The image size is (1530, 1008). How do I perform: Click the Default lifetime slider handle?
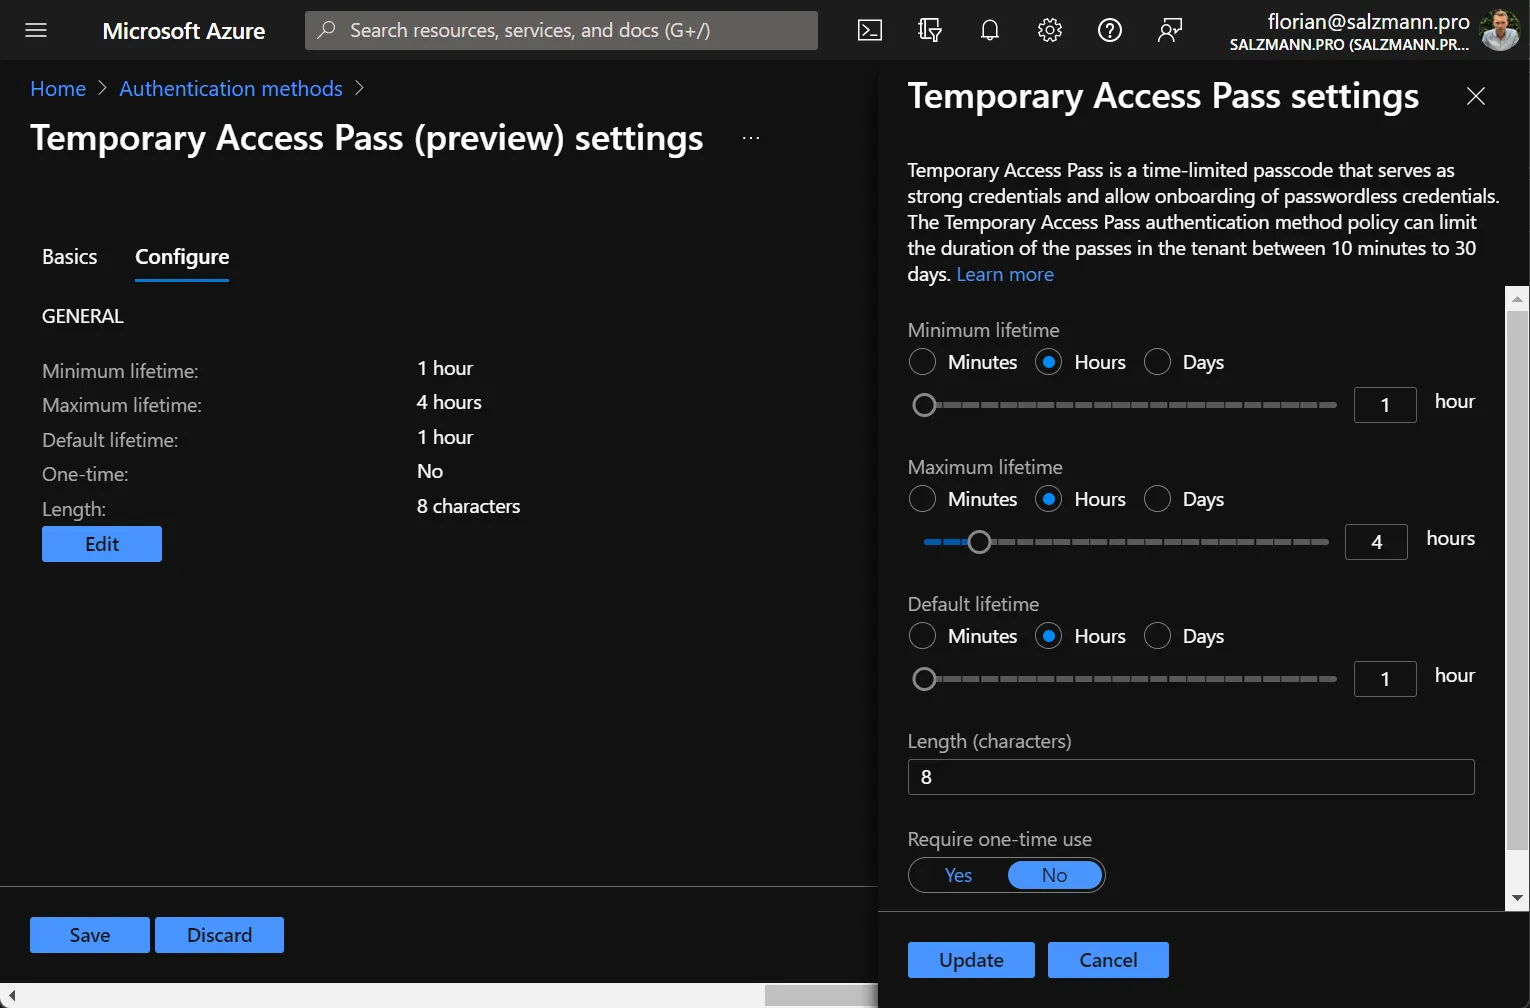coord(924,679)
